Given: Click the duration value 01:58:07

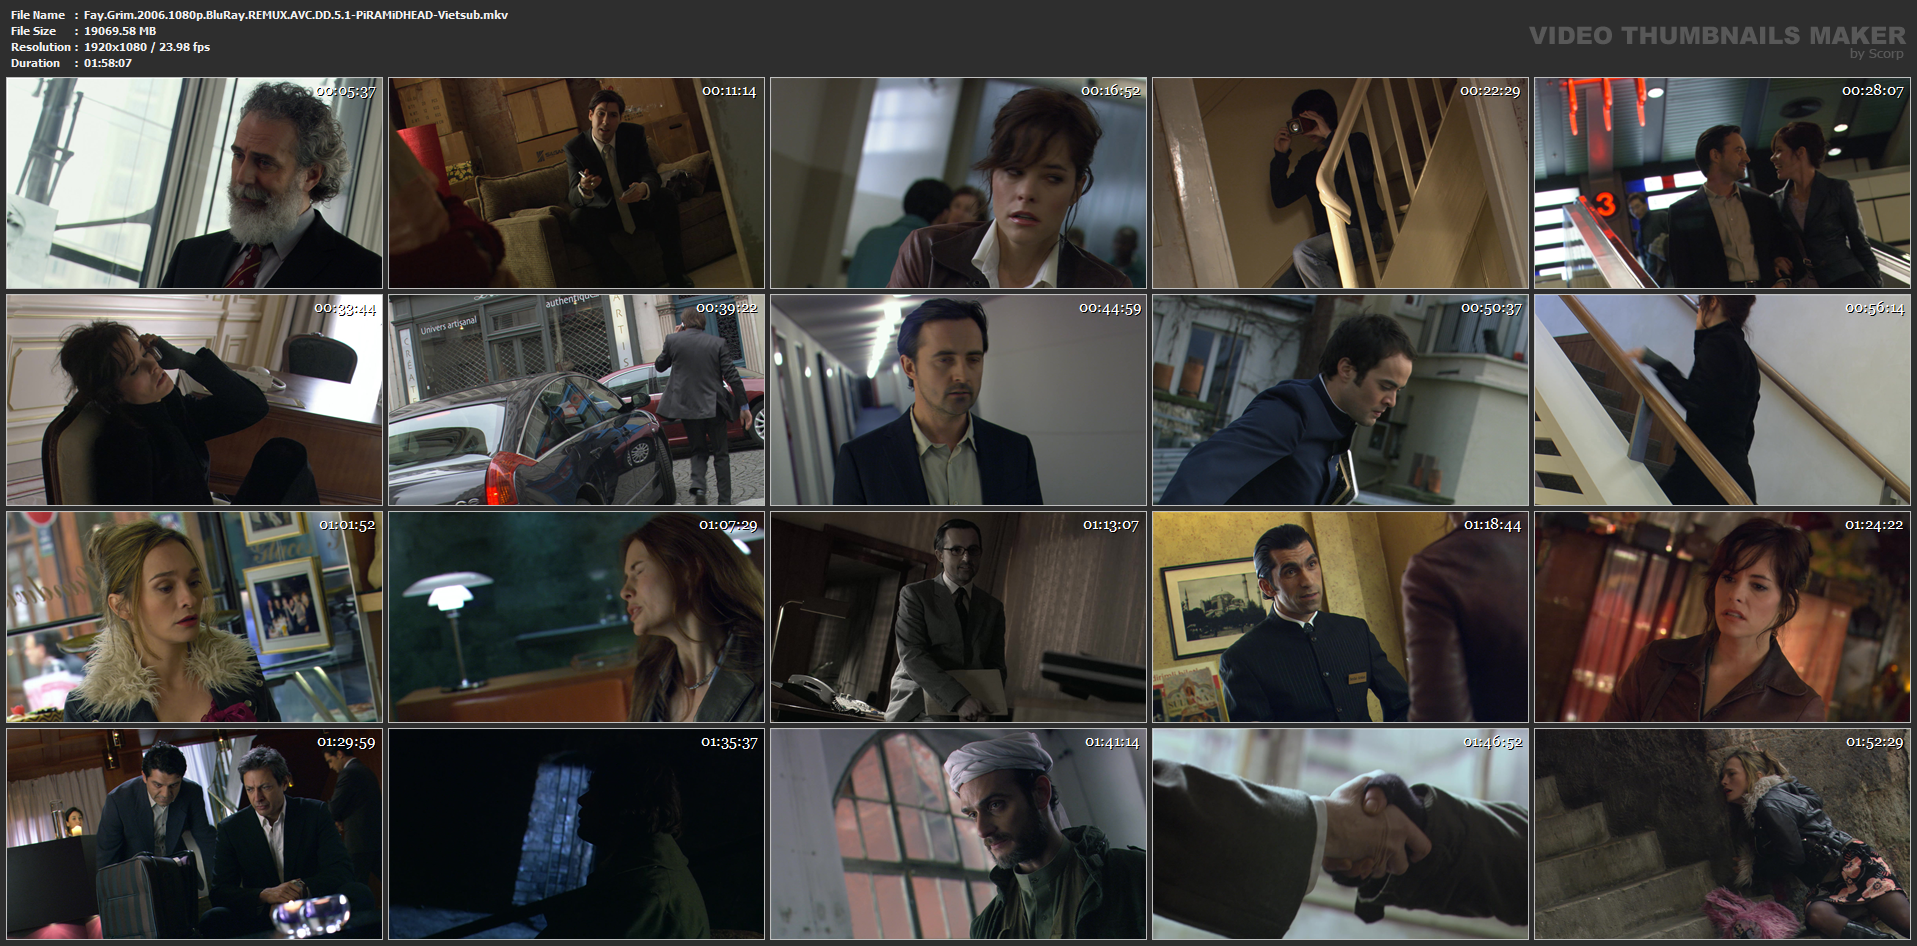Looking at the screenshot, I should (x=108, y=63).
